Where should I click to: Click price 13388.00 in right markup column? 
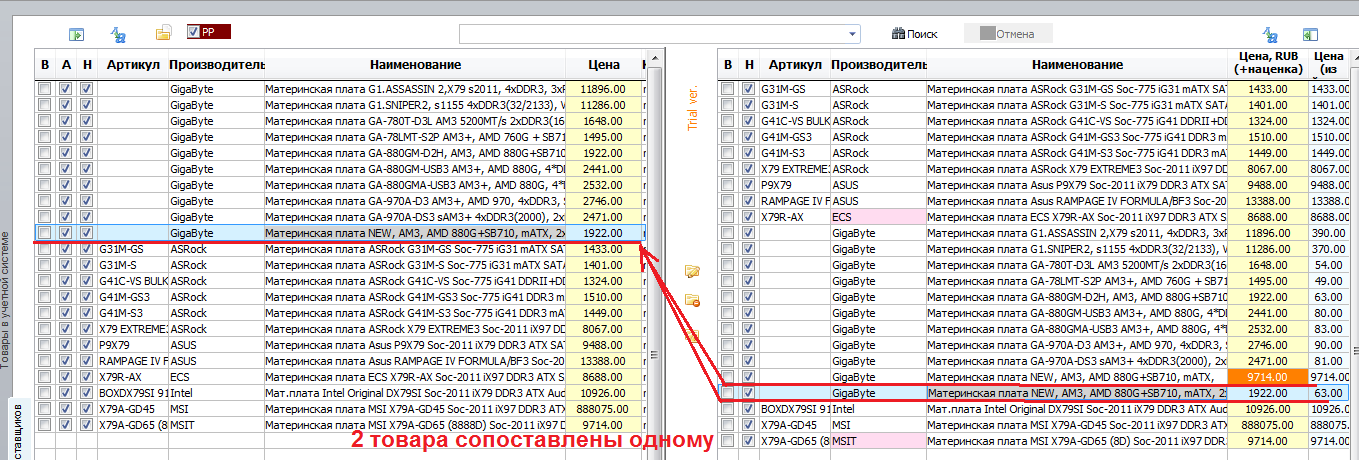click(1268, 201)
